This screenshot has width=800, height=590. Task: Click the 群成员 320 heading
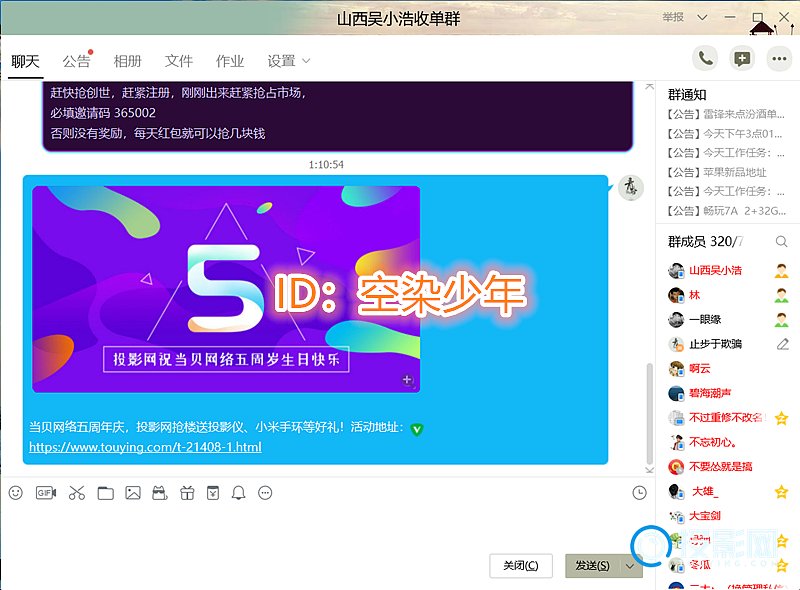706,241
